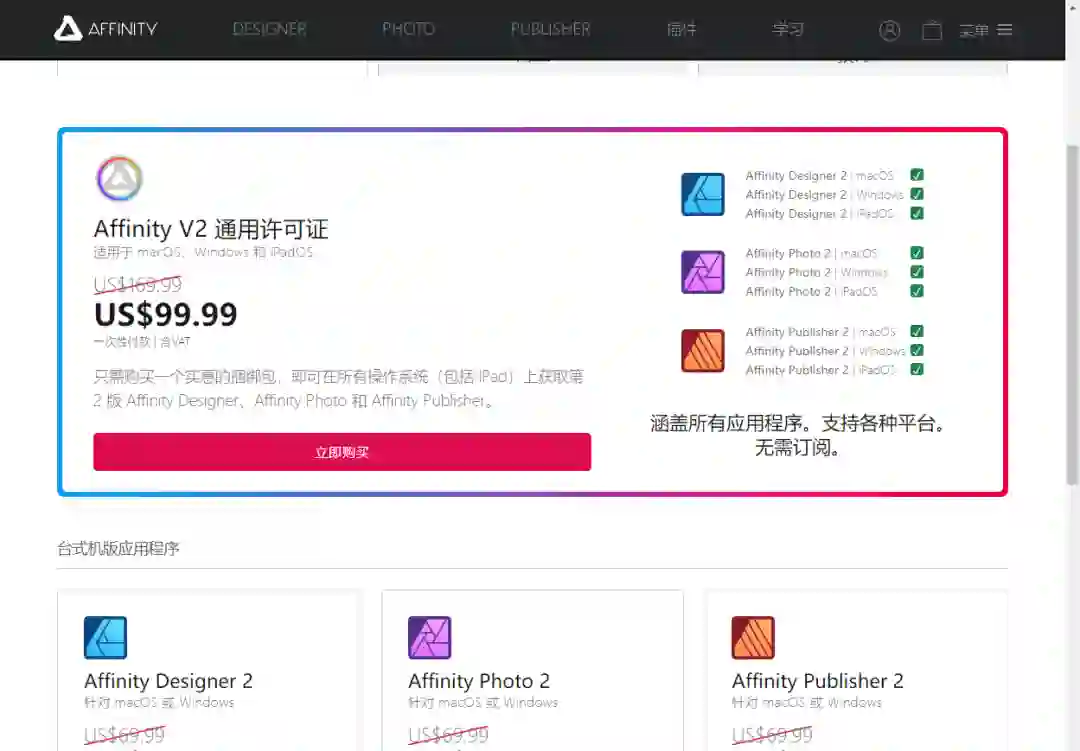Image resolution: width=1080 pixels, height=751 pixels.
Task: Click the 'Affinity Publisher 2 | iPadOS' label
Action: click(x=820, y=370)
